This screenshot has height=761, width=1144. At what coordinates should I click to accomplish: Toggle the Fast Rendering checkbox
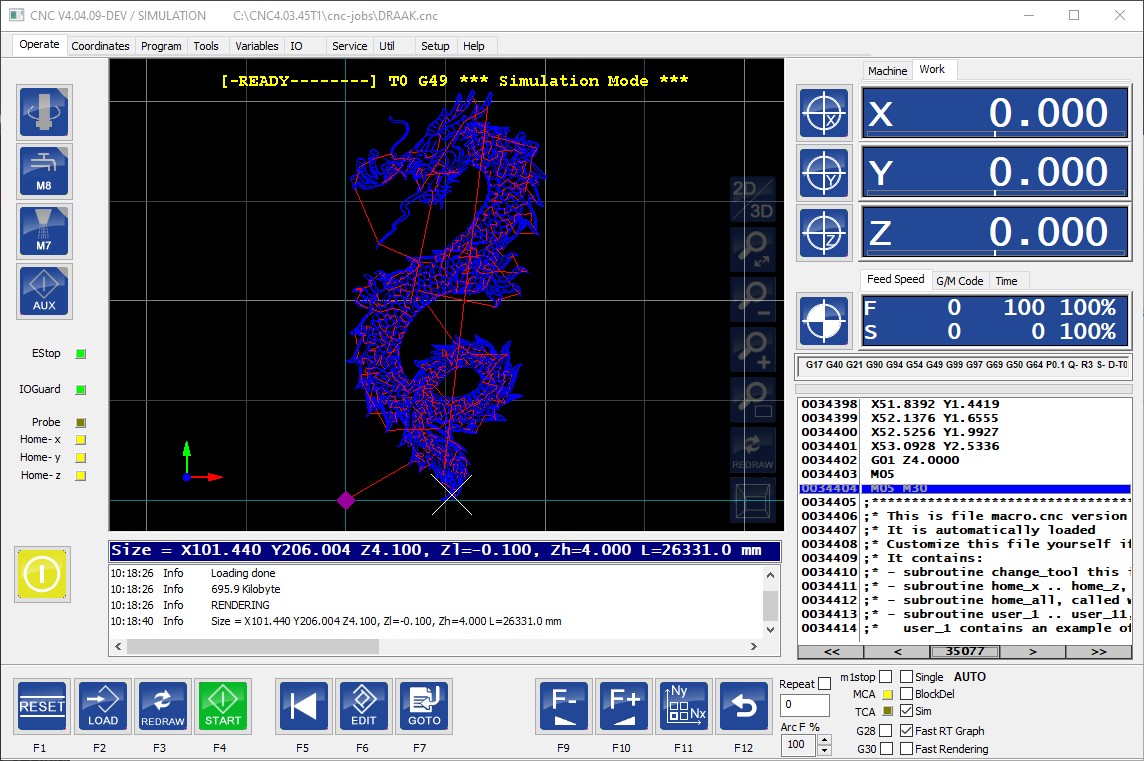point(907,749)
